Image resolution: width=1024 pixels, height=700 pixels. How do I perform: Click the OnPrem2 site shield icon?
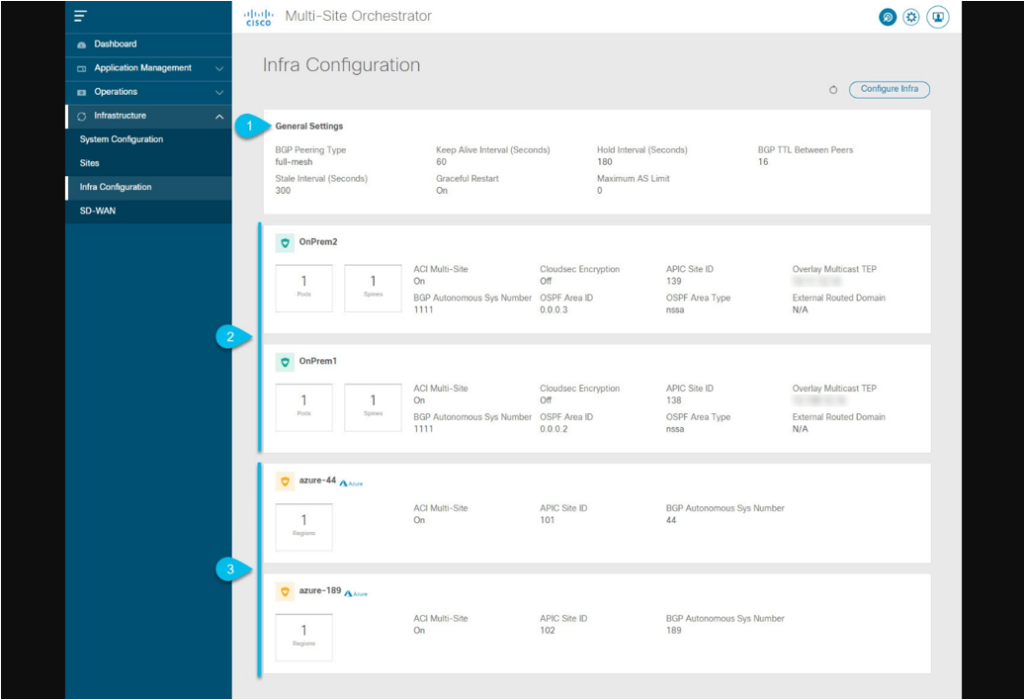(x=285, y=243)
